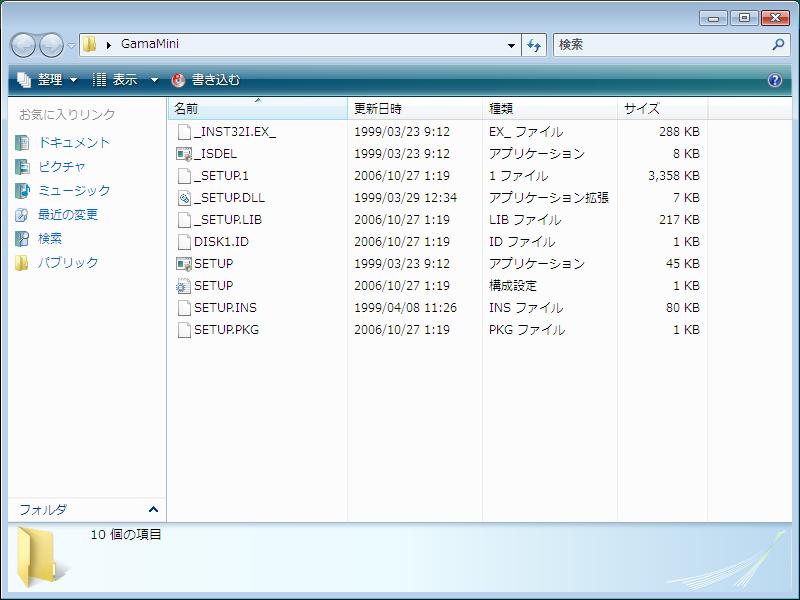Select the DISK1.ID file icon
Image resolution: width=800 pixels, height=600 pixels.
[183, 242]
